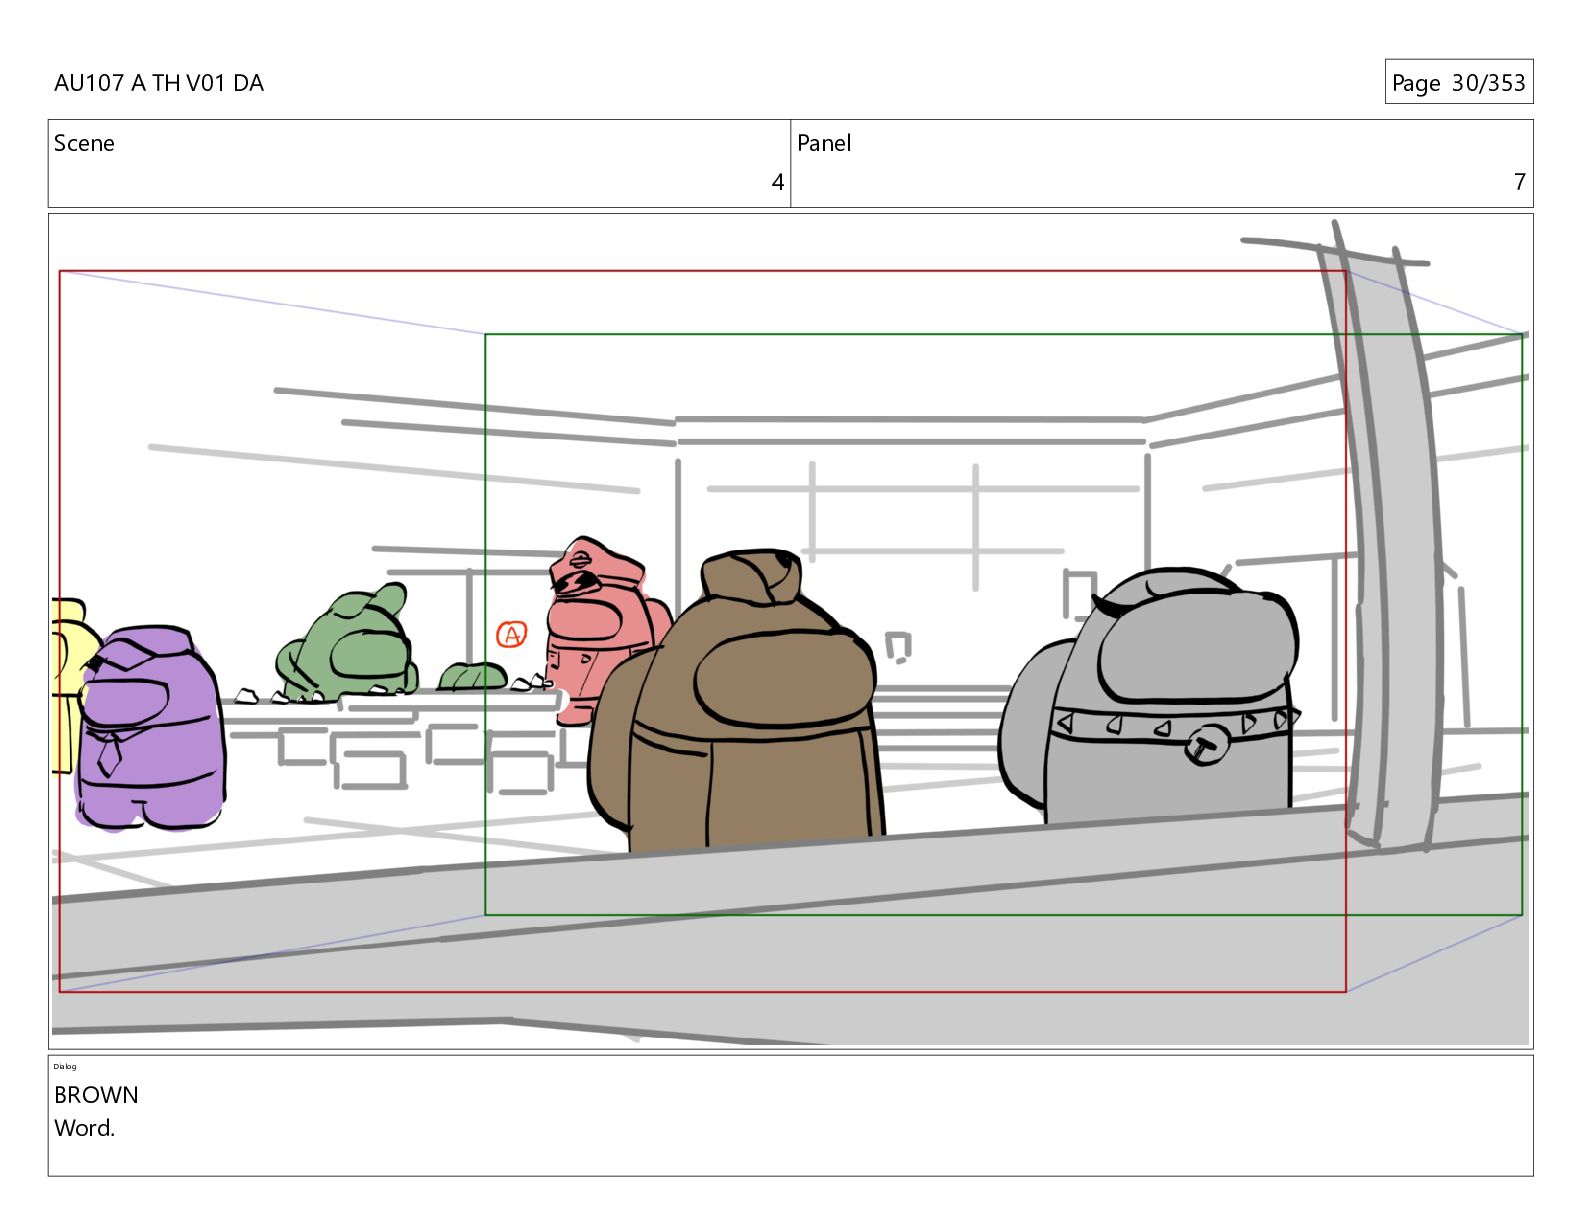Click the 'Scene' label
Viewport: 1584px width, 1224px height.
tap(84, 143)
